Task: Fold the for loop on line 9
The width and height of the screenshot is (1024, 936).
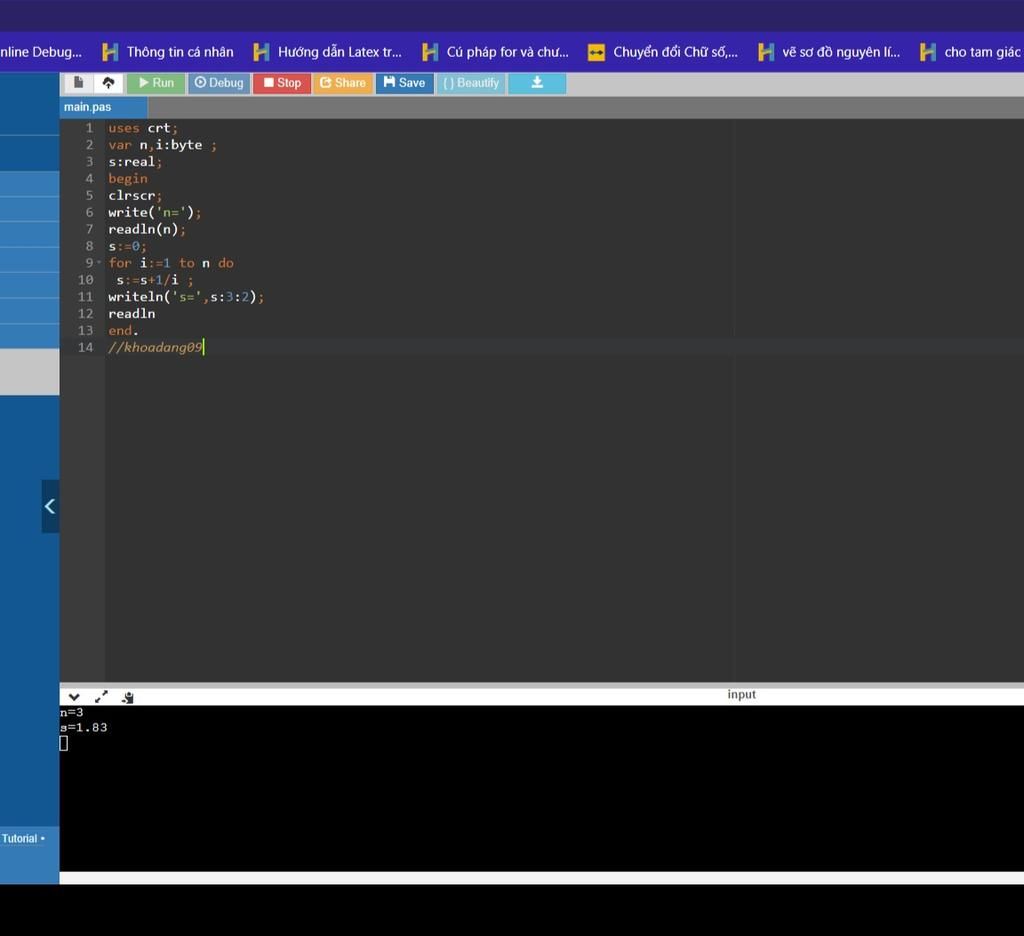Action: coord(99,263)
